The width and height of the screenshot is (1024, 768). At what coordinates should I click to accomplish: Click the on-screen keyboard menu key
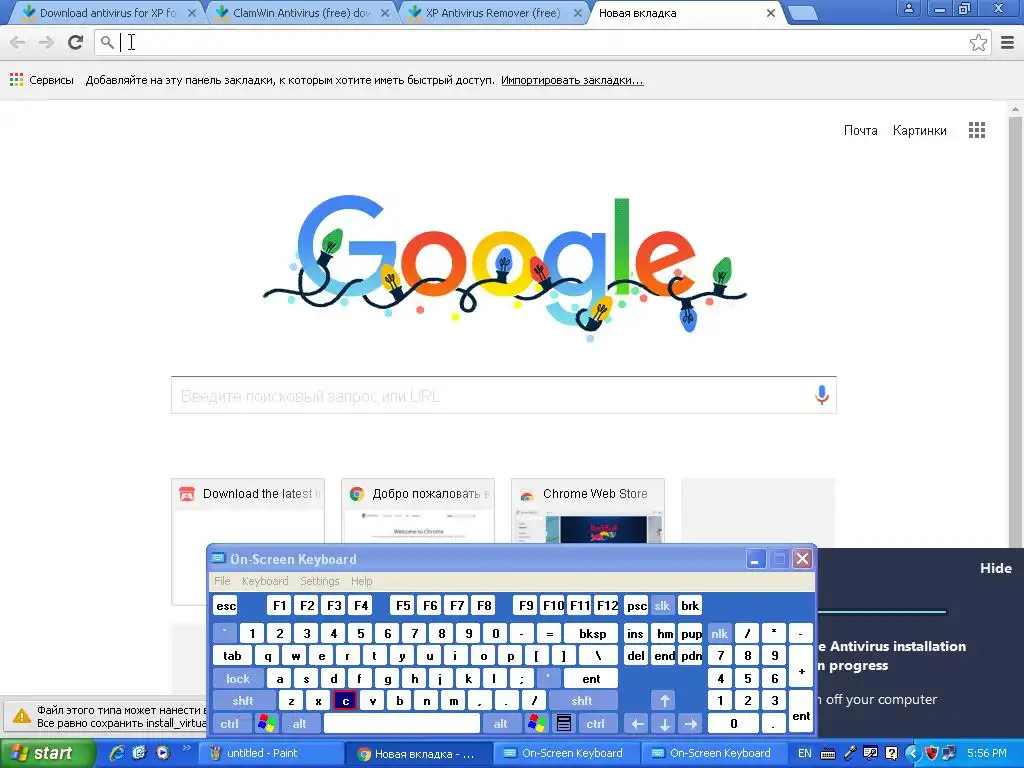[x=564, y=724]
